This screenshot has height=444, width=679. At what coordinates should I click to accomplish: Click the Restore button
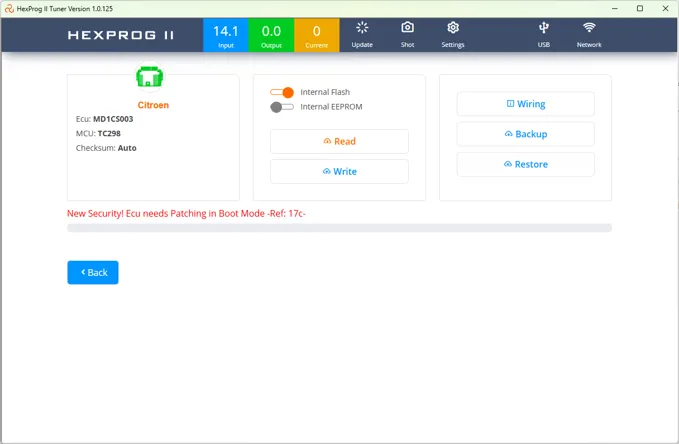[526, 164]
